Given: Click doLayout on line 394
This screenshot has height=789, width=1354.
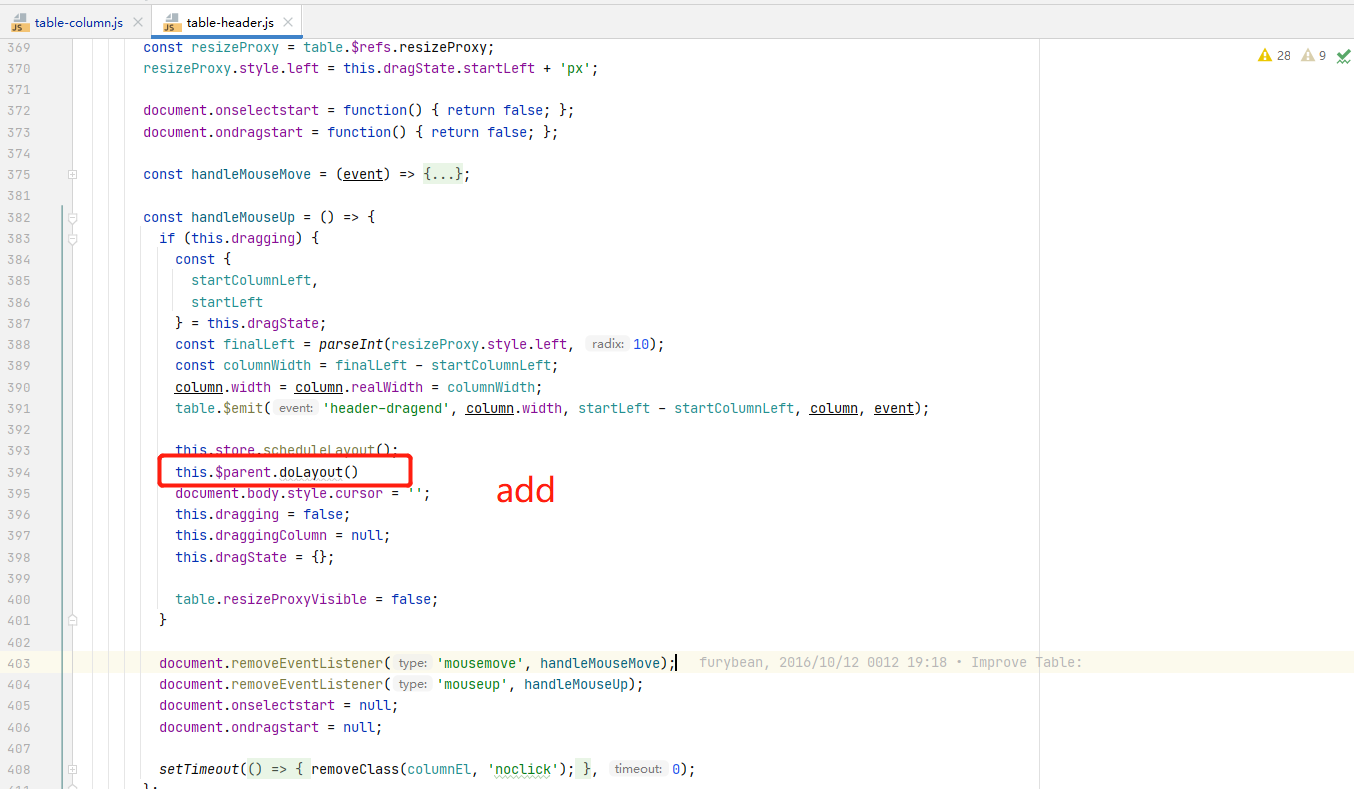Looking at the screenshot, I should click(310, 472).
